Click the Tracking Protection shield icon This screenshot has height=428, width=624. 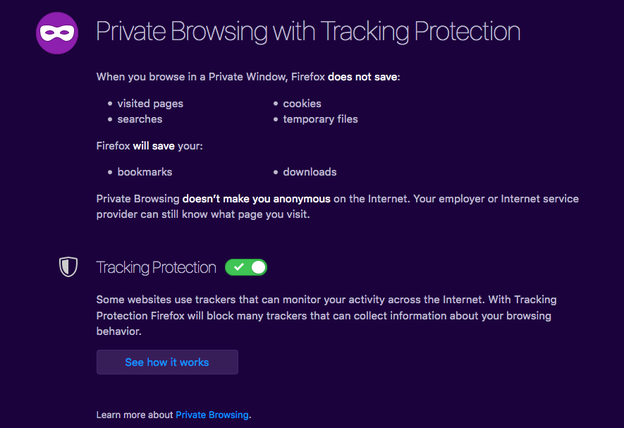(68, 267)
